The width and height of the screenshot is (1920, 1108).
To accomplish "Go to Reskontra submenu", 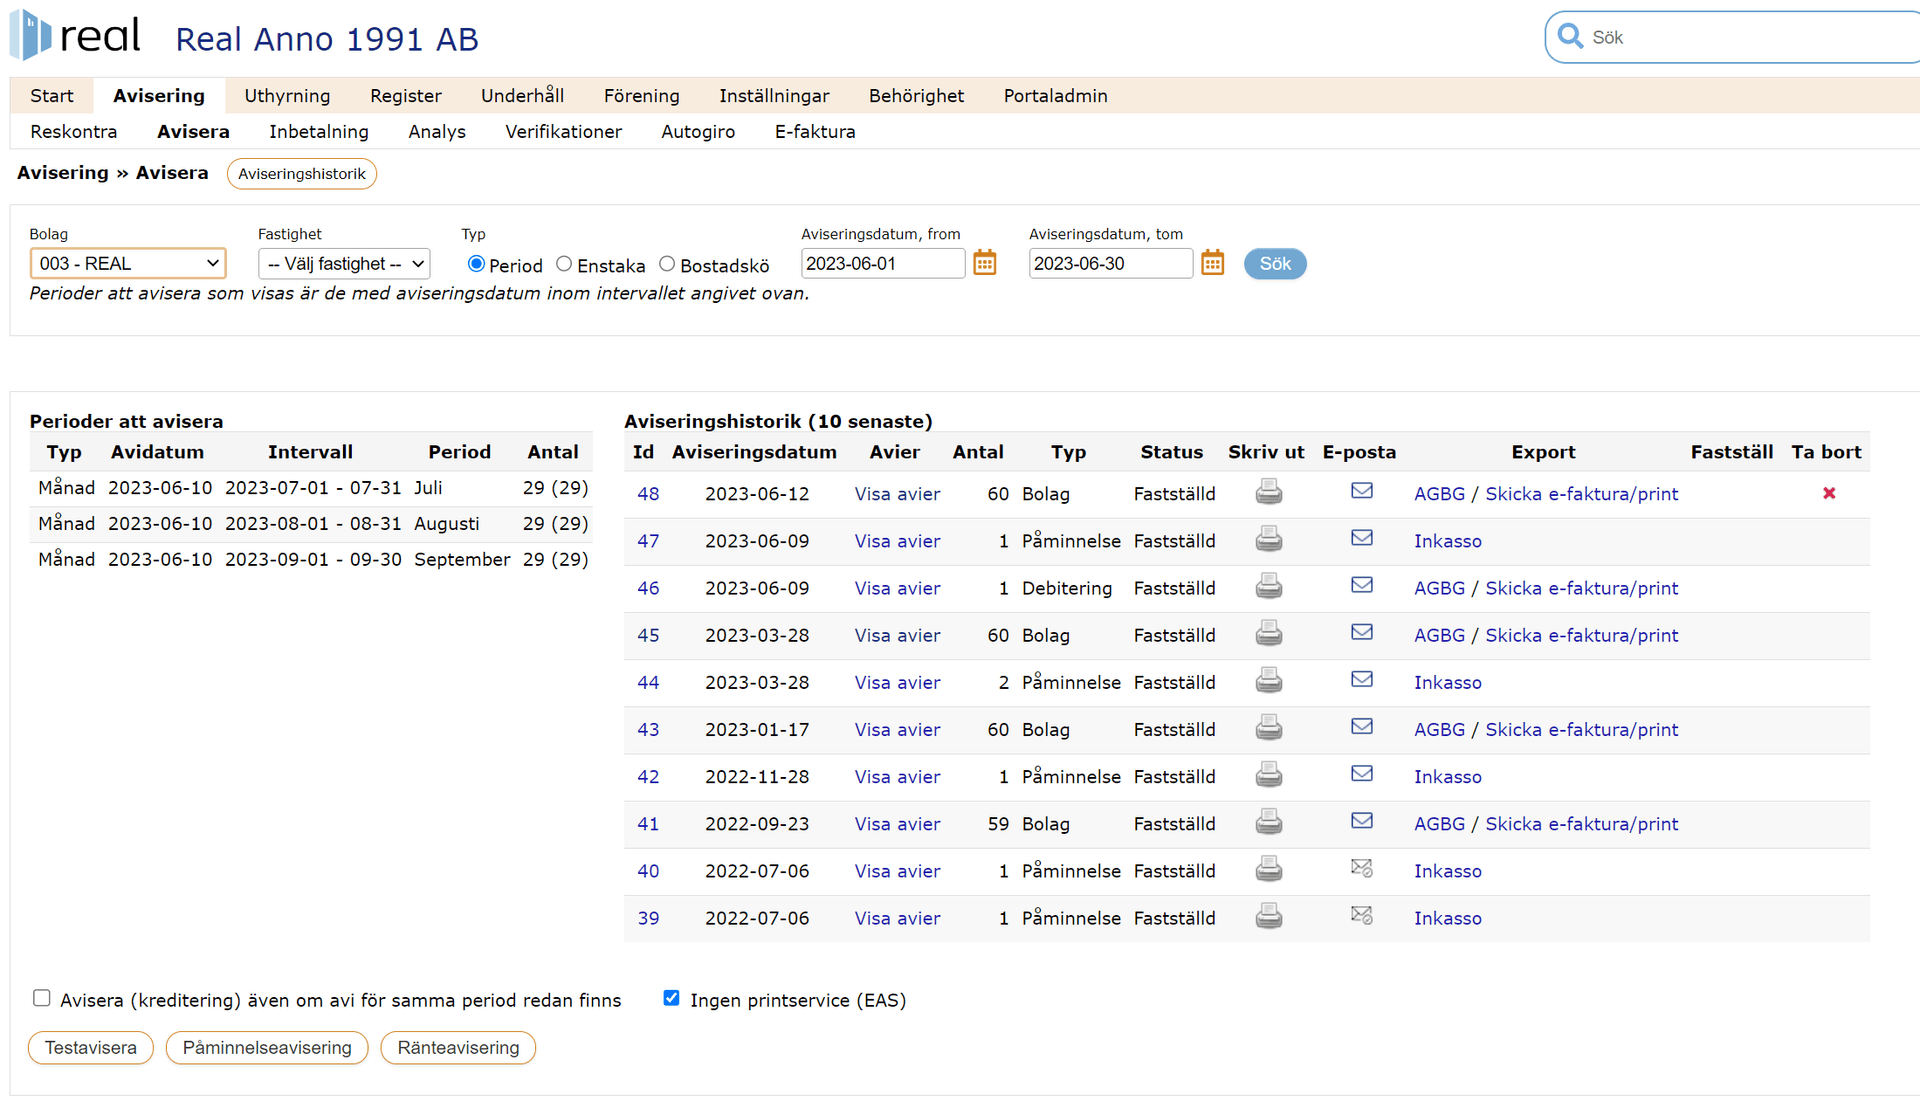I will tap(74, 132).
